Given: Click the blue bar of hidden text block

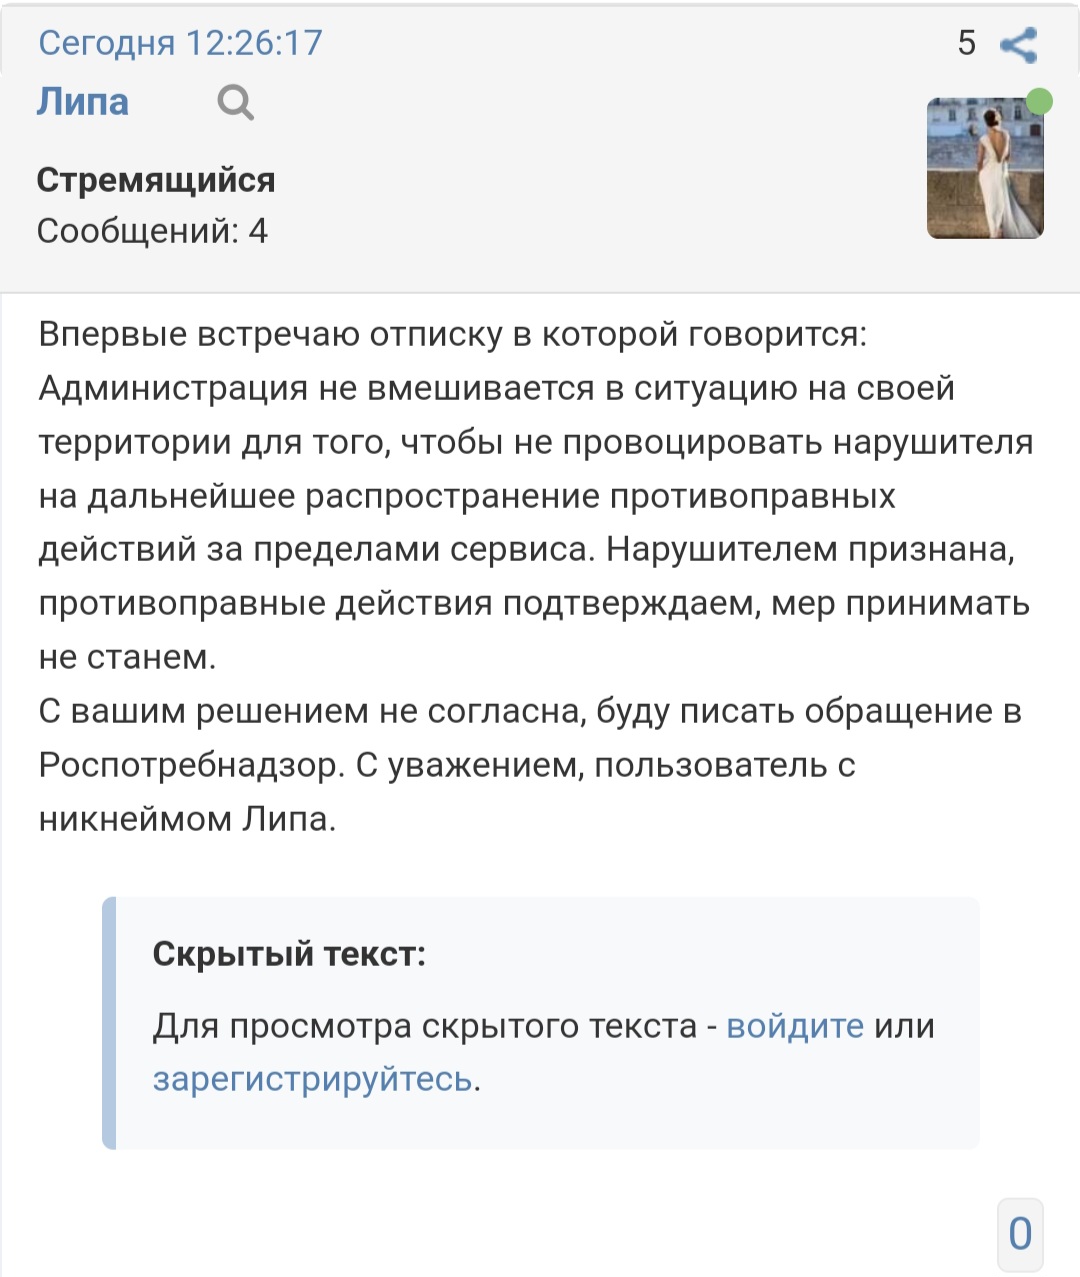Looking at the screenshot, I should coord(109,1023).
